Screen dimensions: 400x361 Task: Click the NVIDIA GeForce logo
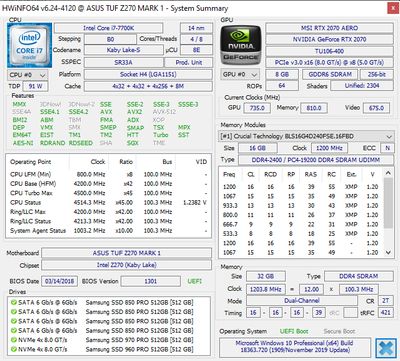tap(241, 45)
